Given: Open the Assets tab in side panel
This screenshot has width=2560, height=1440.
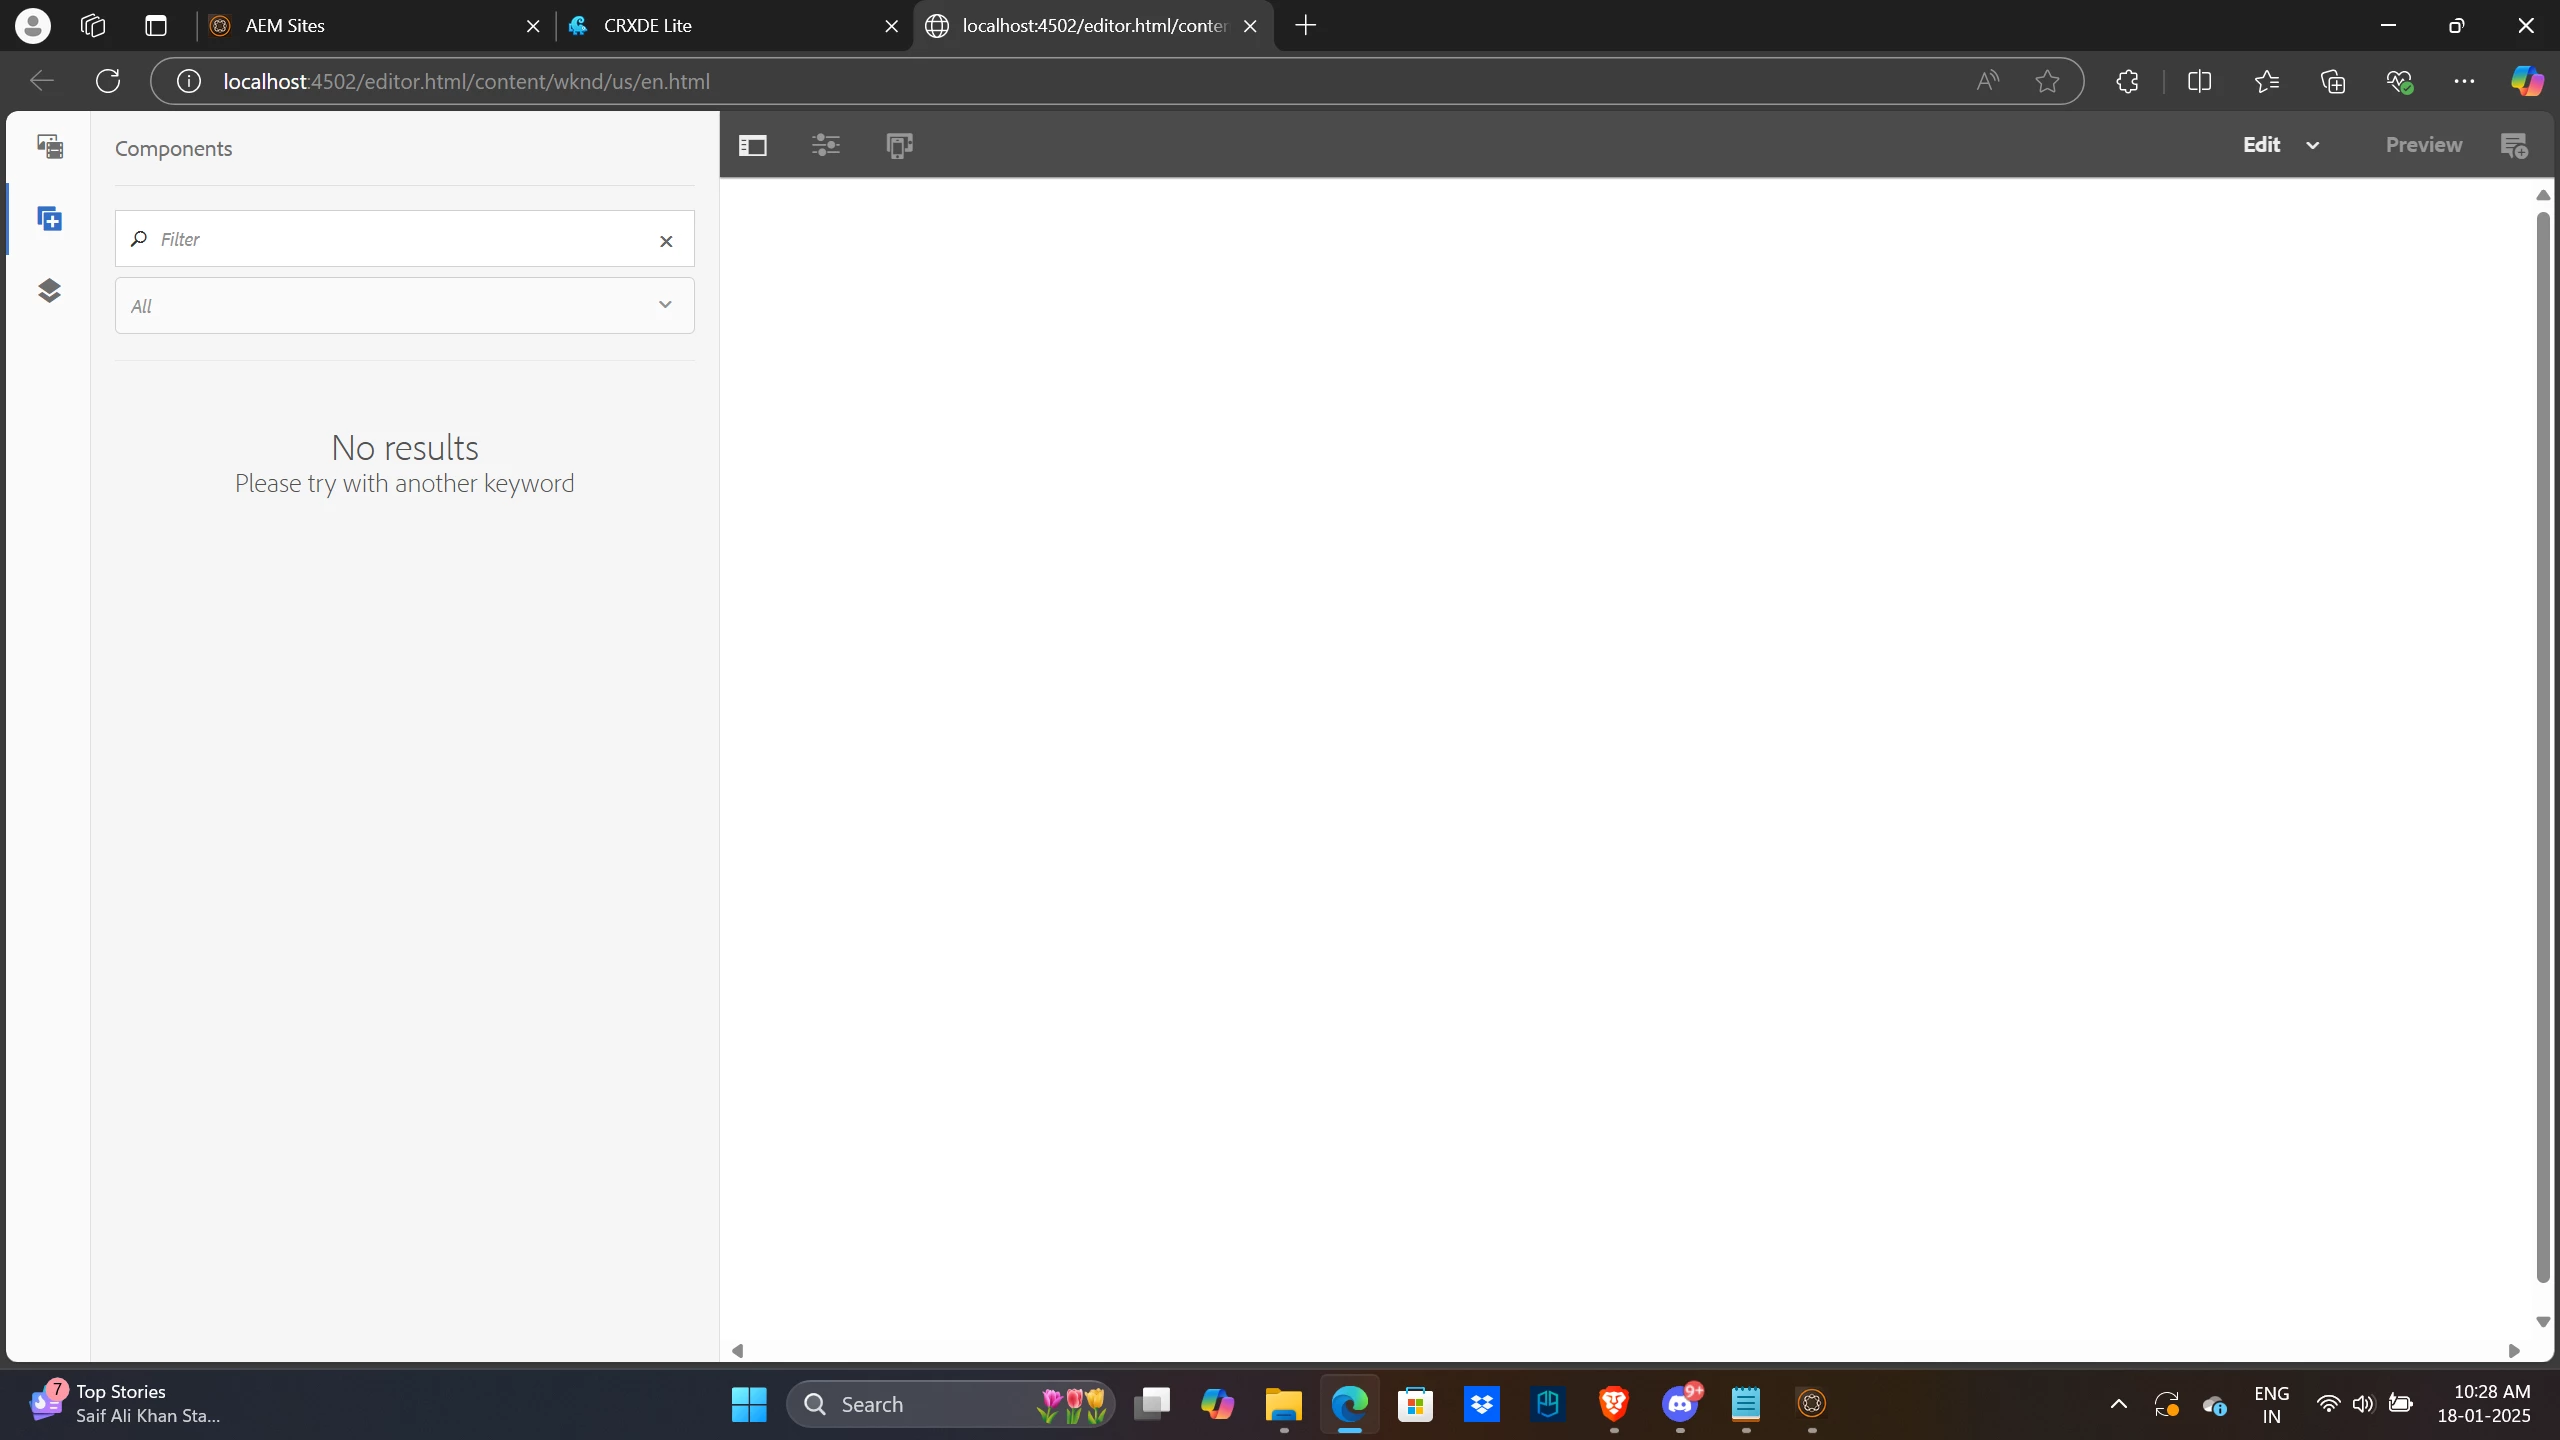Looking at the screenshot, I should point(50,147).
